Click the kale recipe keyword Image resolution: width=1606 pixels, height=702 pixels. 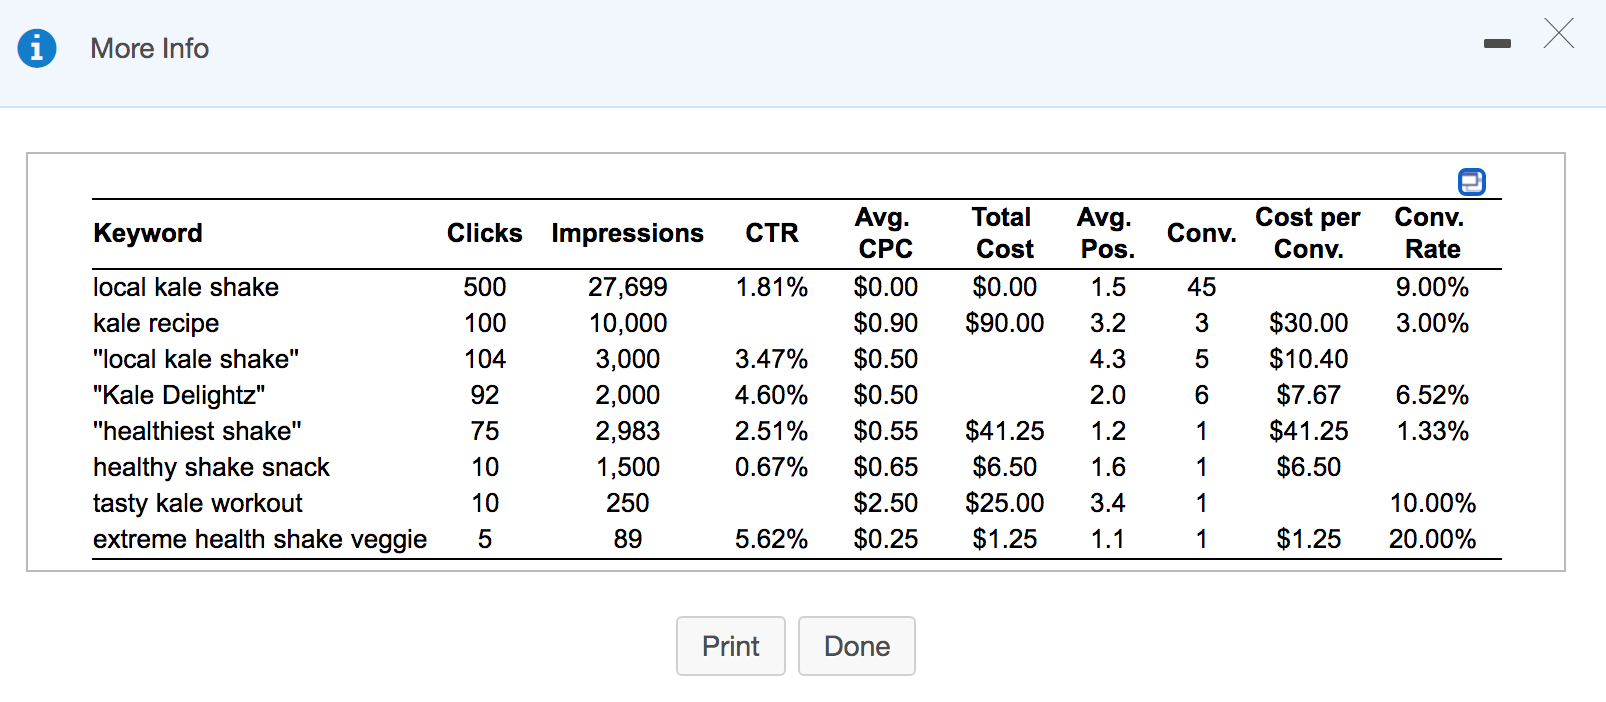(156, 323)
